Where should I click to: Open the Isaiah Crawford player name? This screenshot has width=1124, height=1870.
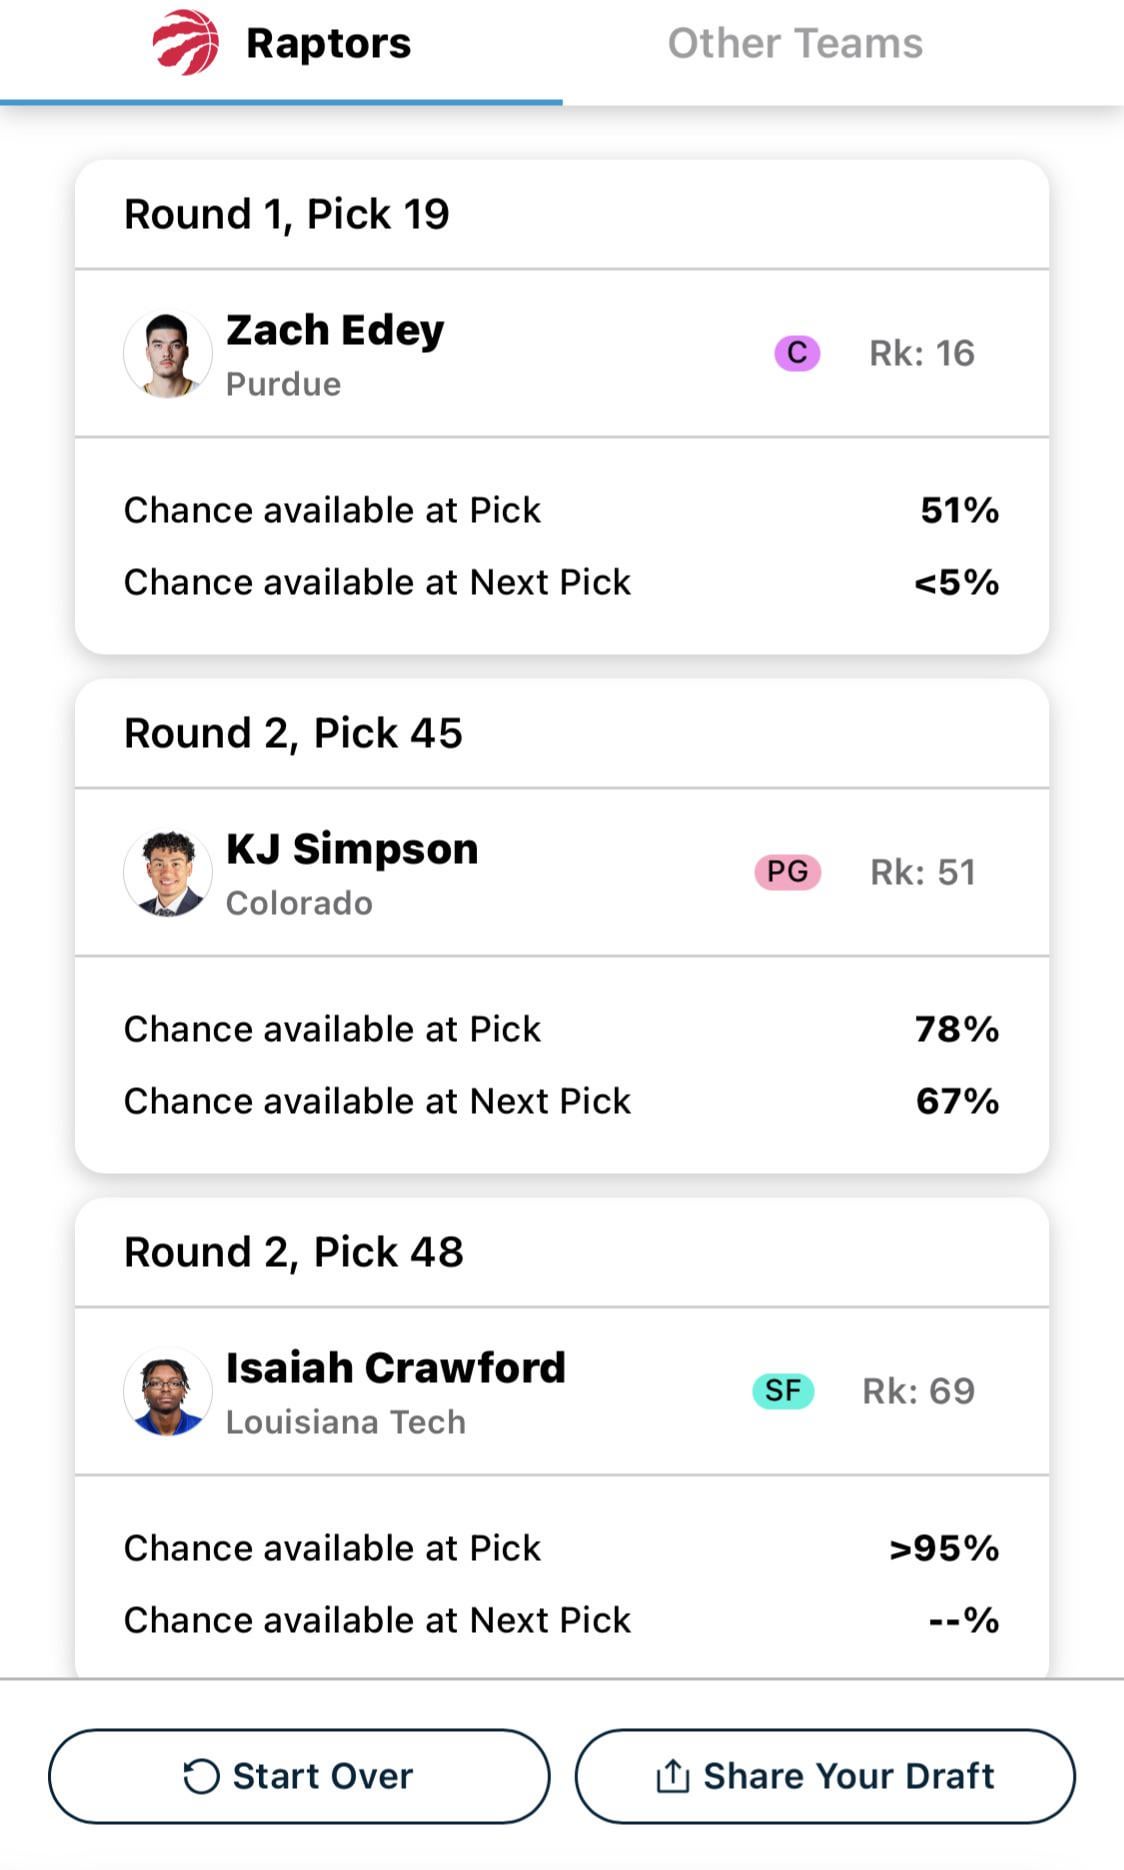pos(395,1368)
